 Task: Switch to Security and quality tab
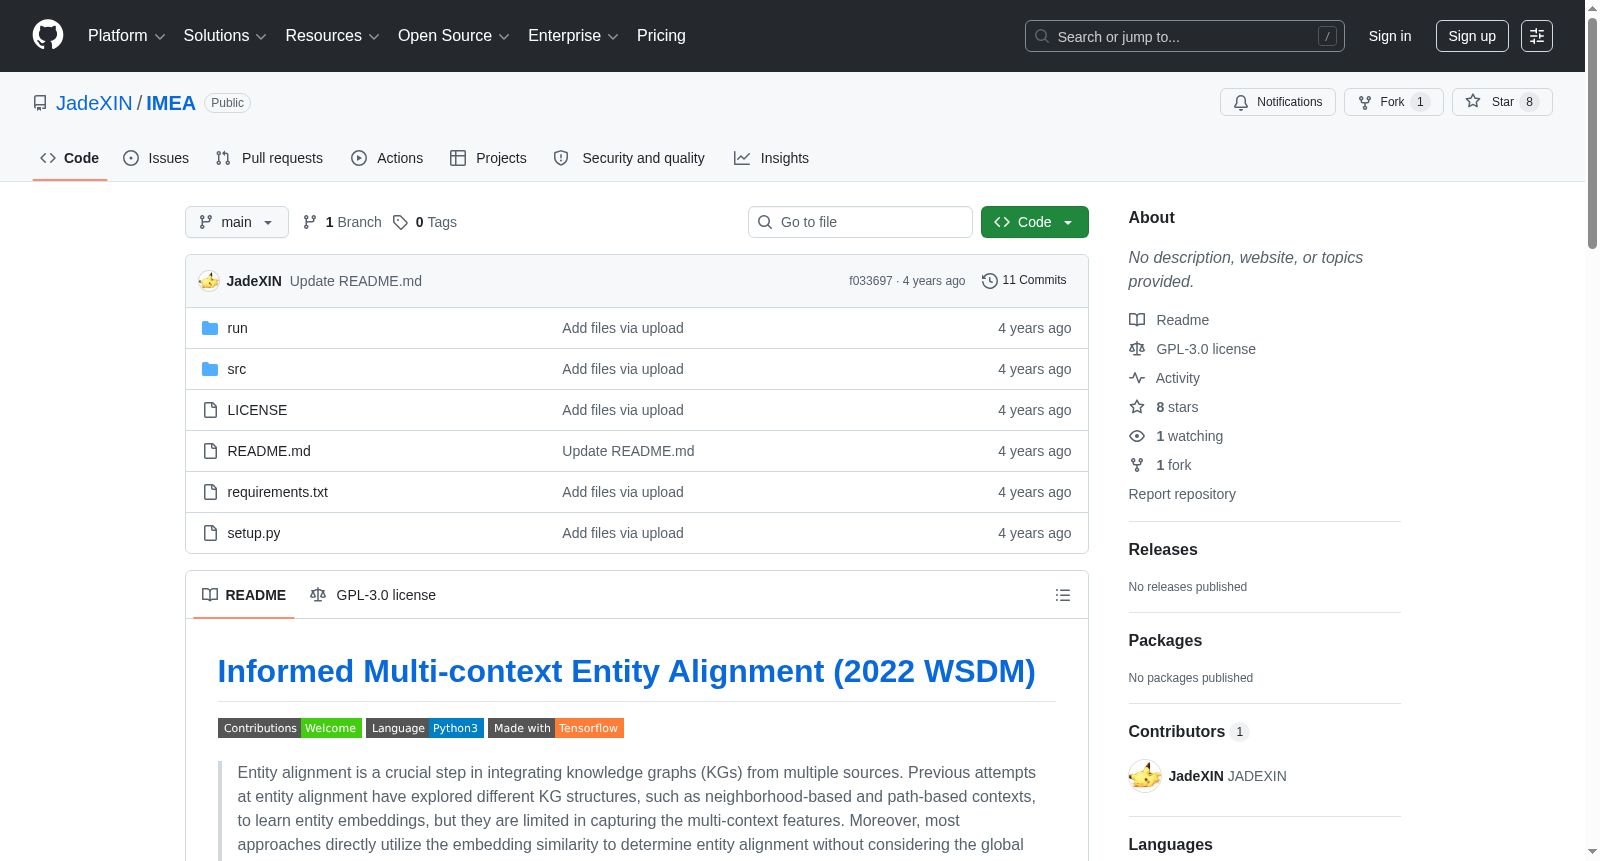[x=629, y=158]
